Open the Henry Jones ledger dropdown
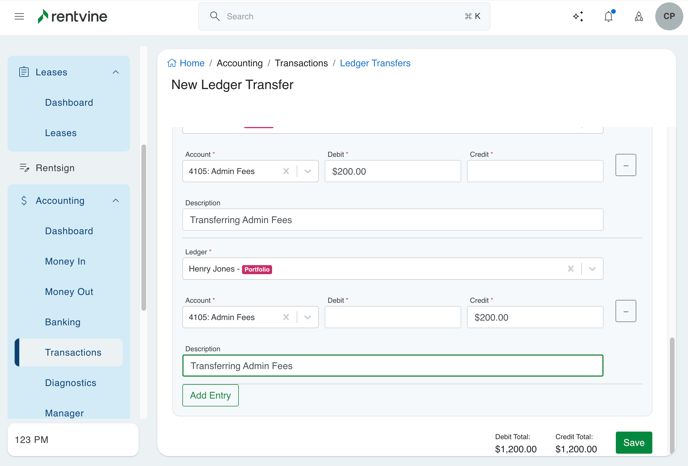This screenshot has width=688, height=466. (592, 269)
